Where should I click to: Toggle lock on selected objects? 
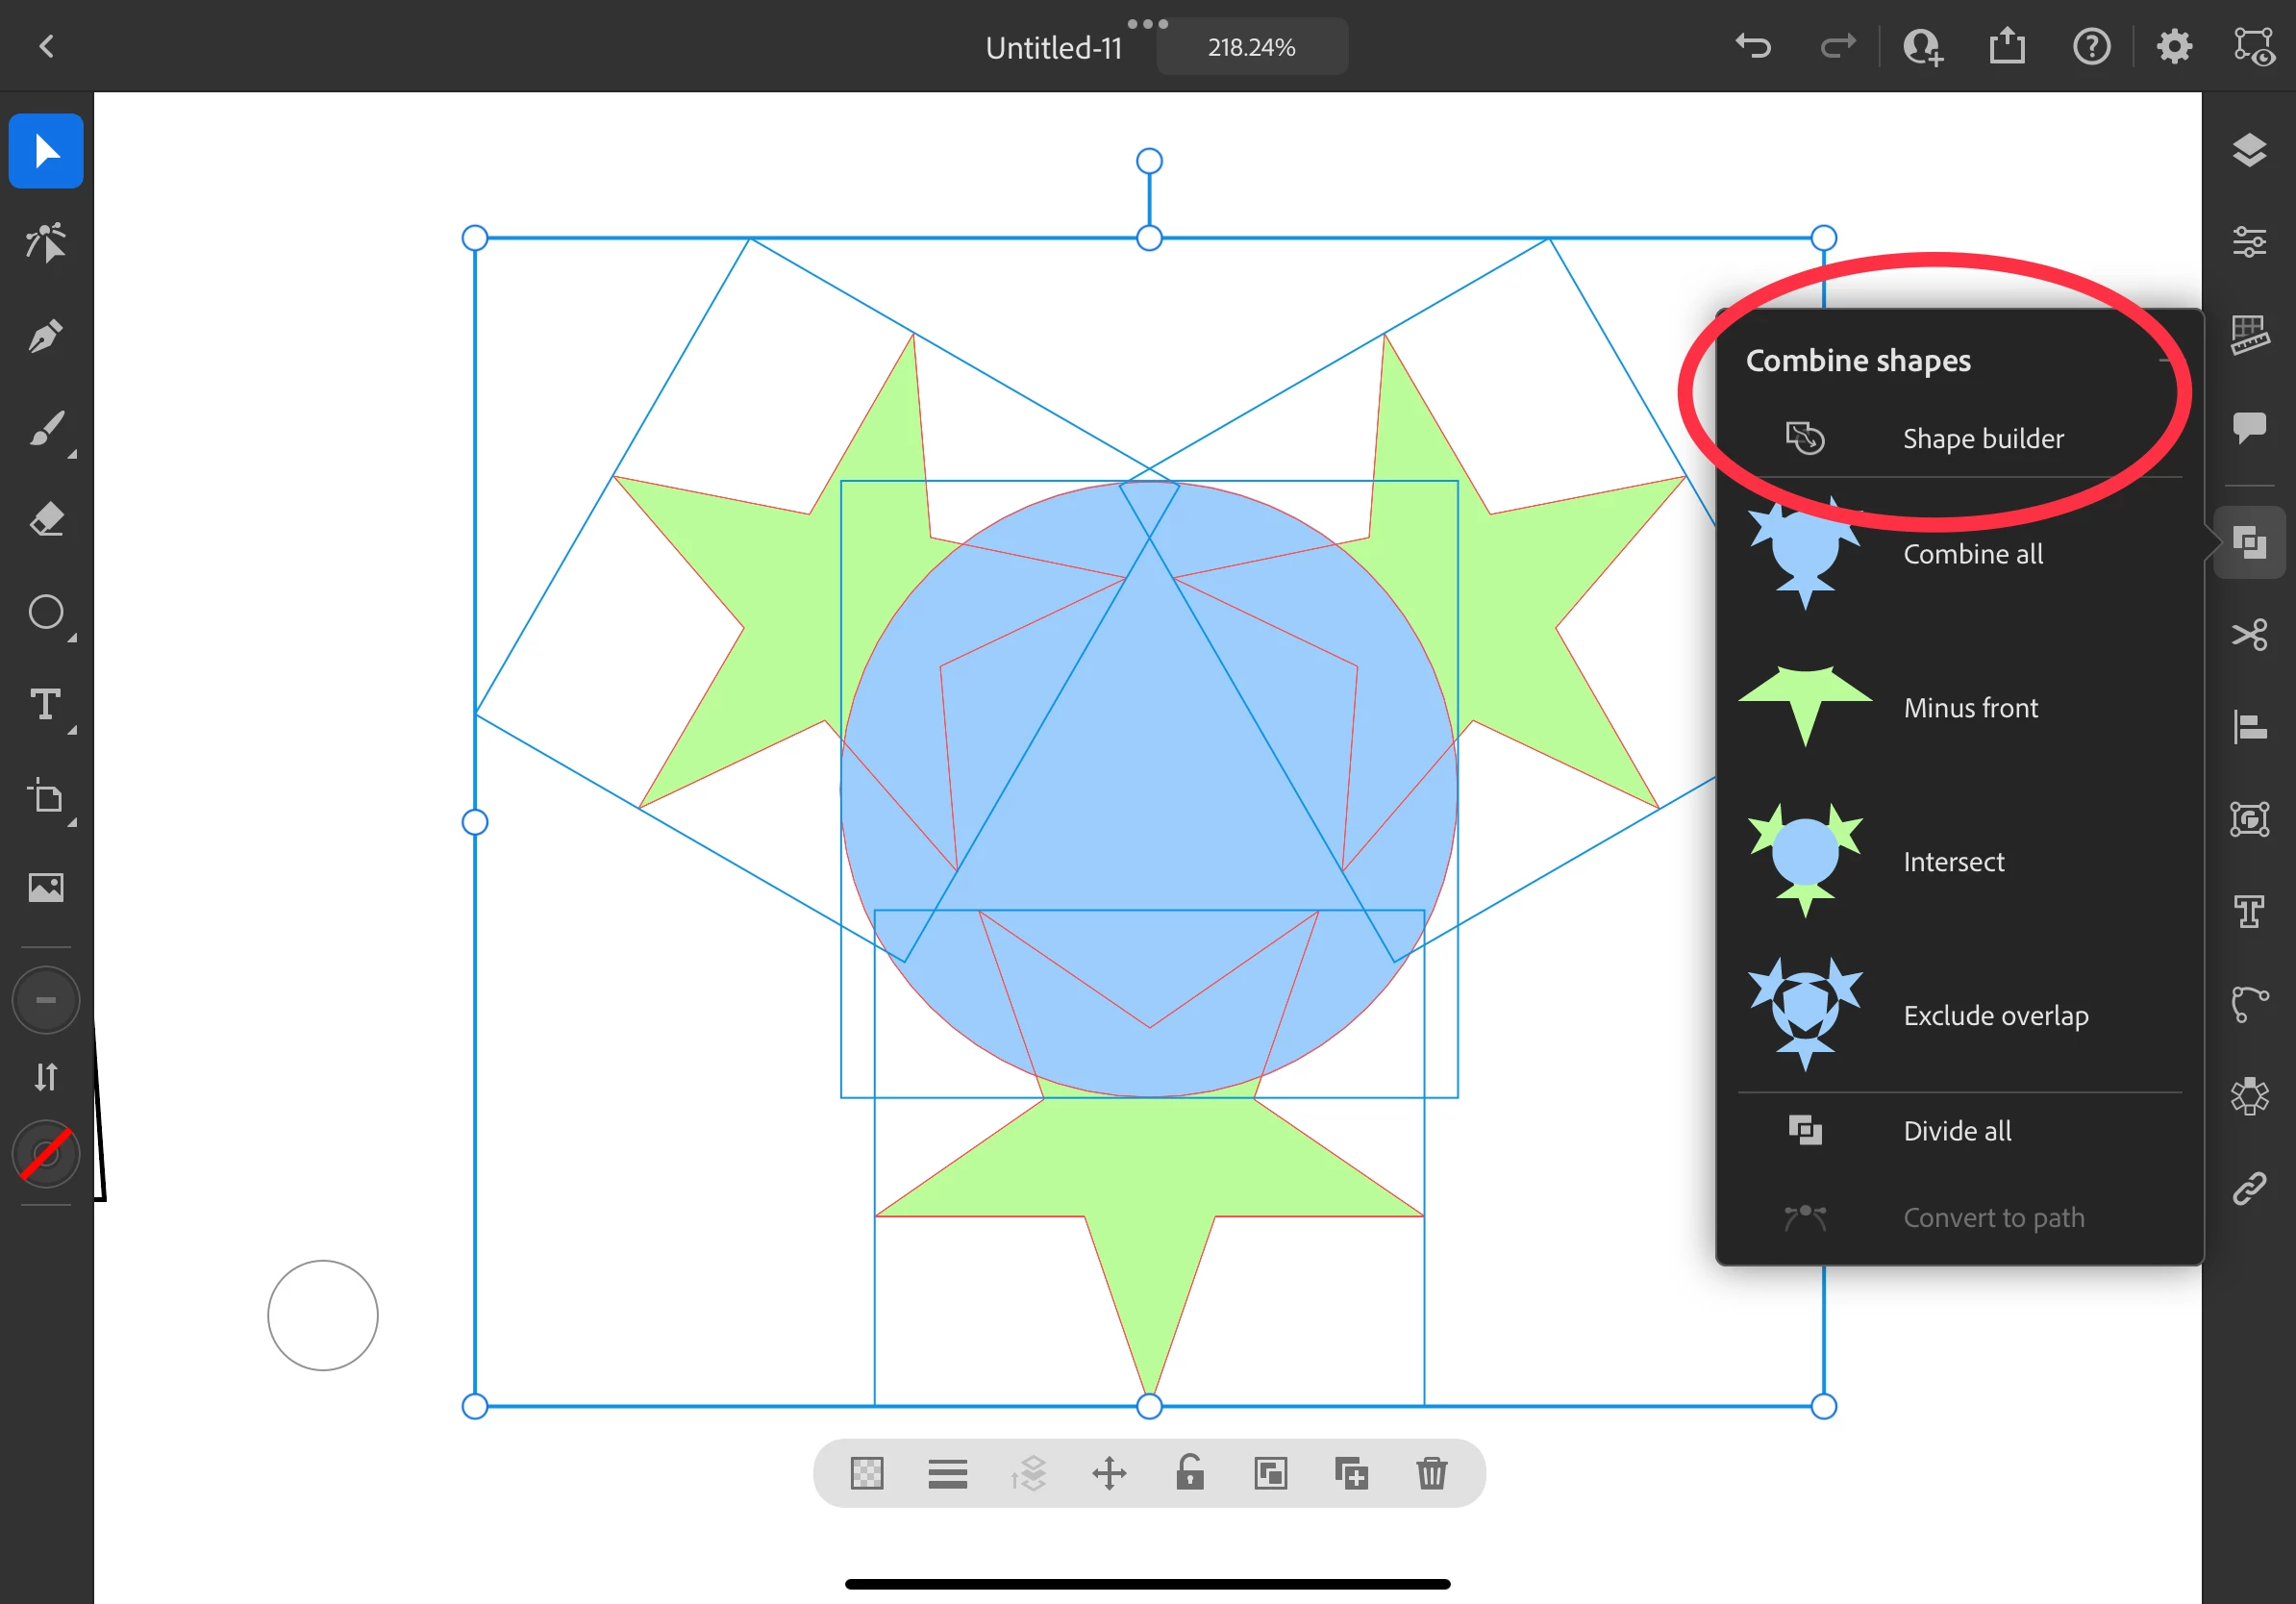pos(1189,1473)
